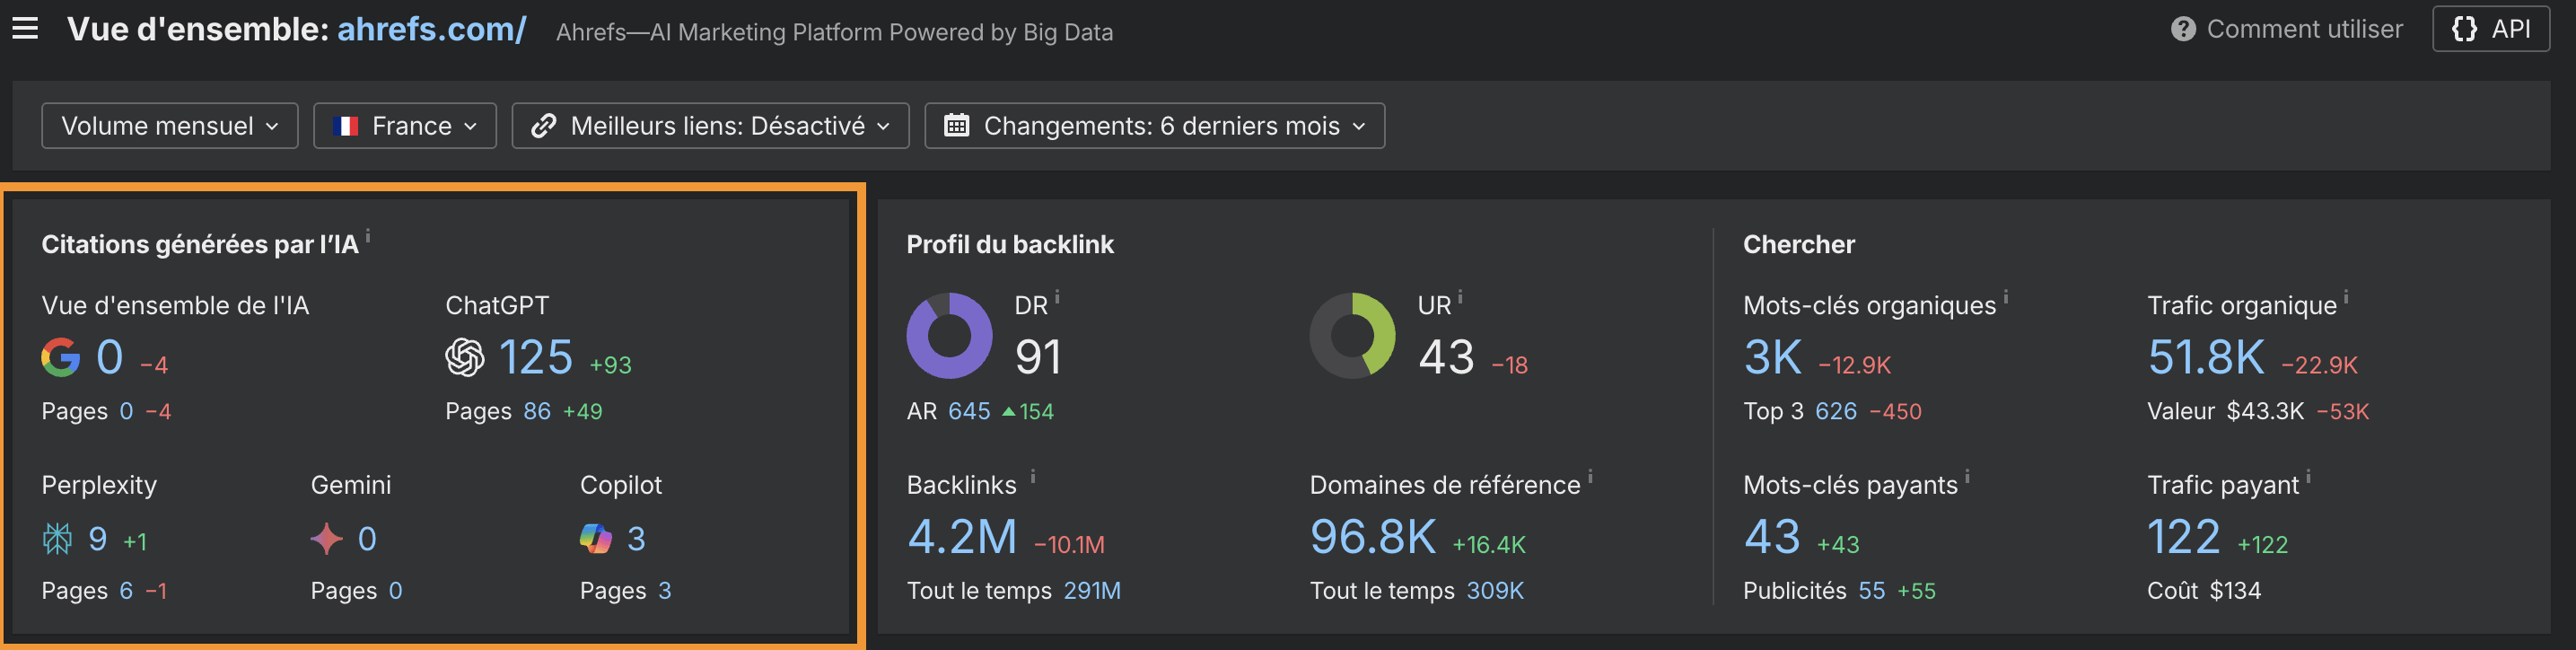2576x650 pixels.
Task: Show info tooltip next to DR
Action: pyautogui.click(x=1057, y=297)
